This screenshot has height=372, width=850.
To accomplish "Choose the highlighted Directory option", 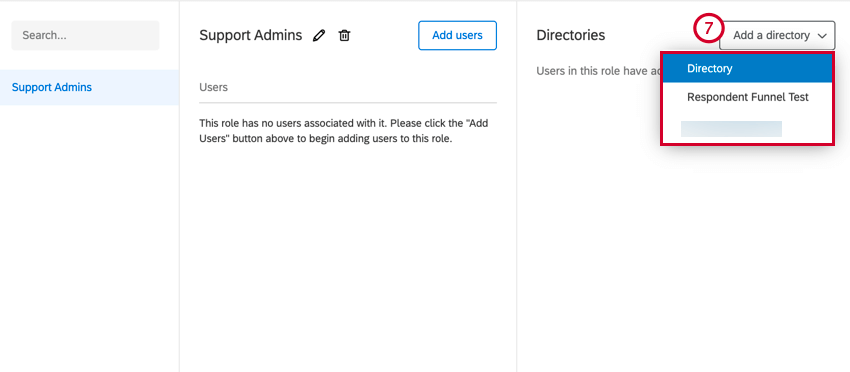I will coord(747,69).
